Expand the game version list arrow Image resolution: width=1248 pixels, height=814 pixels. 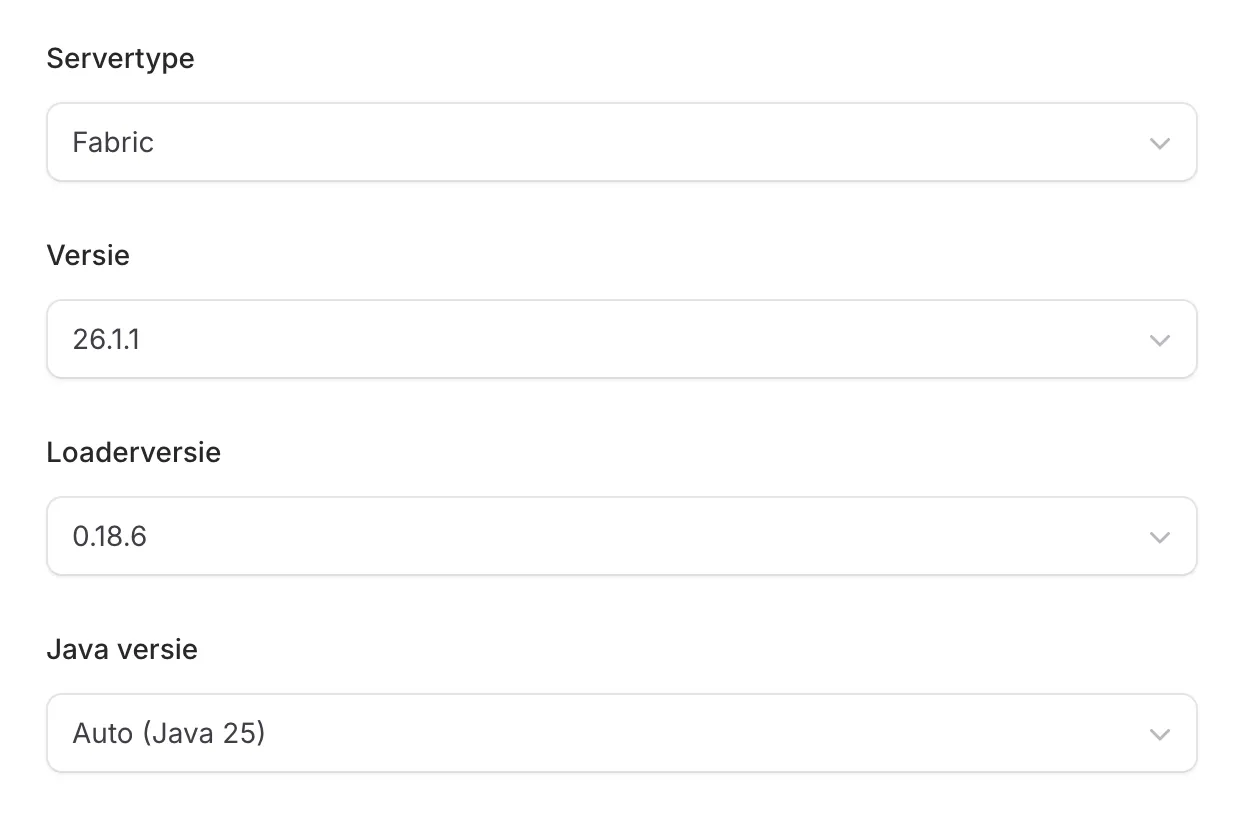point(1160,340)
